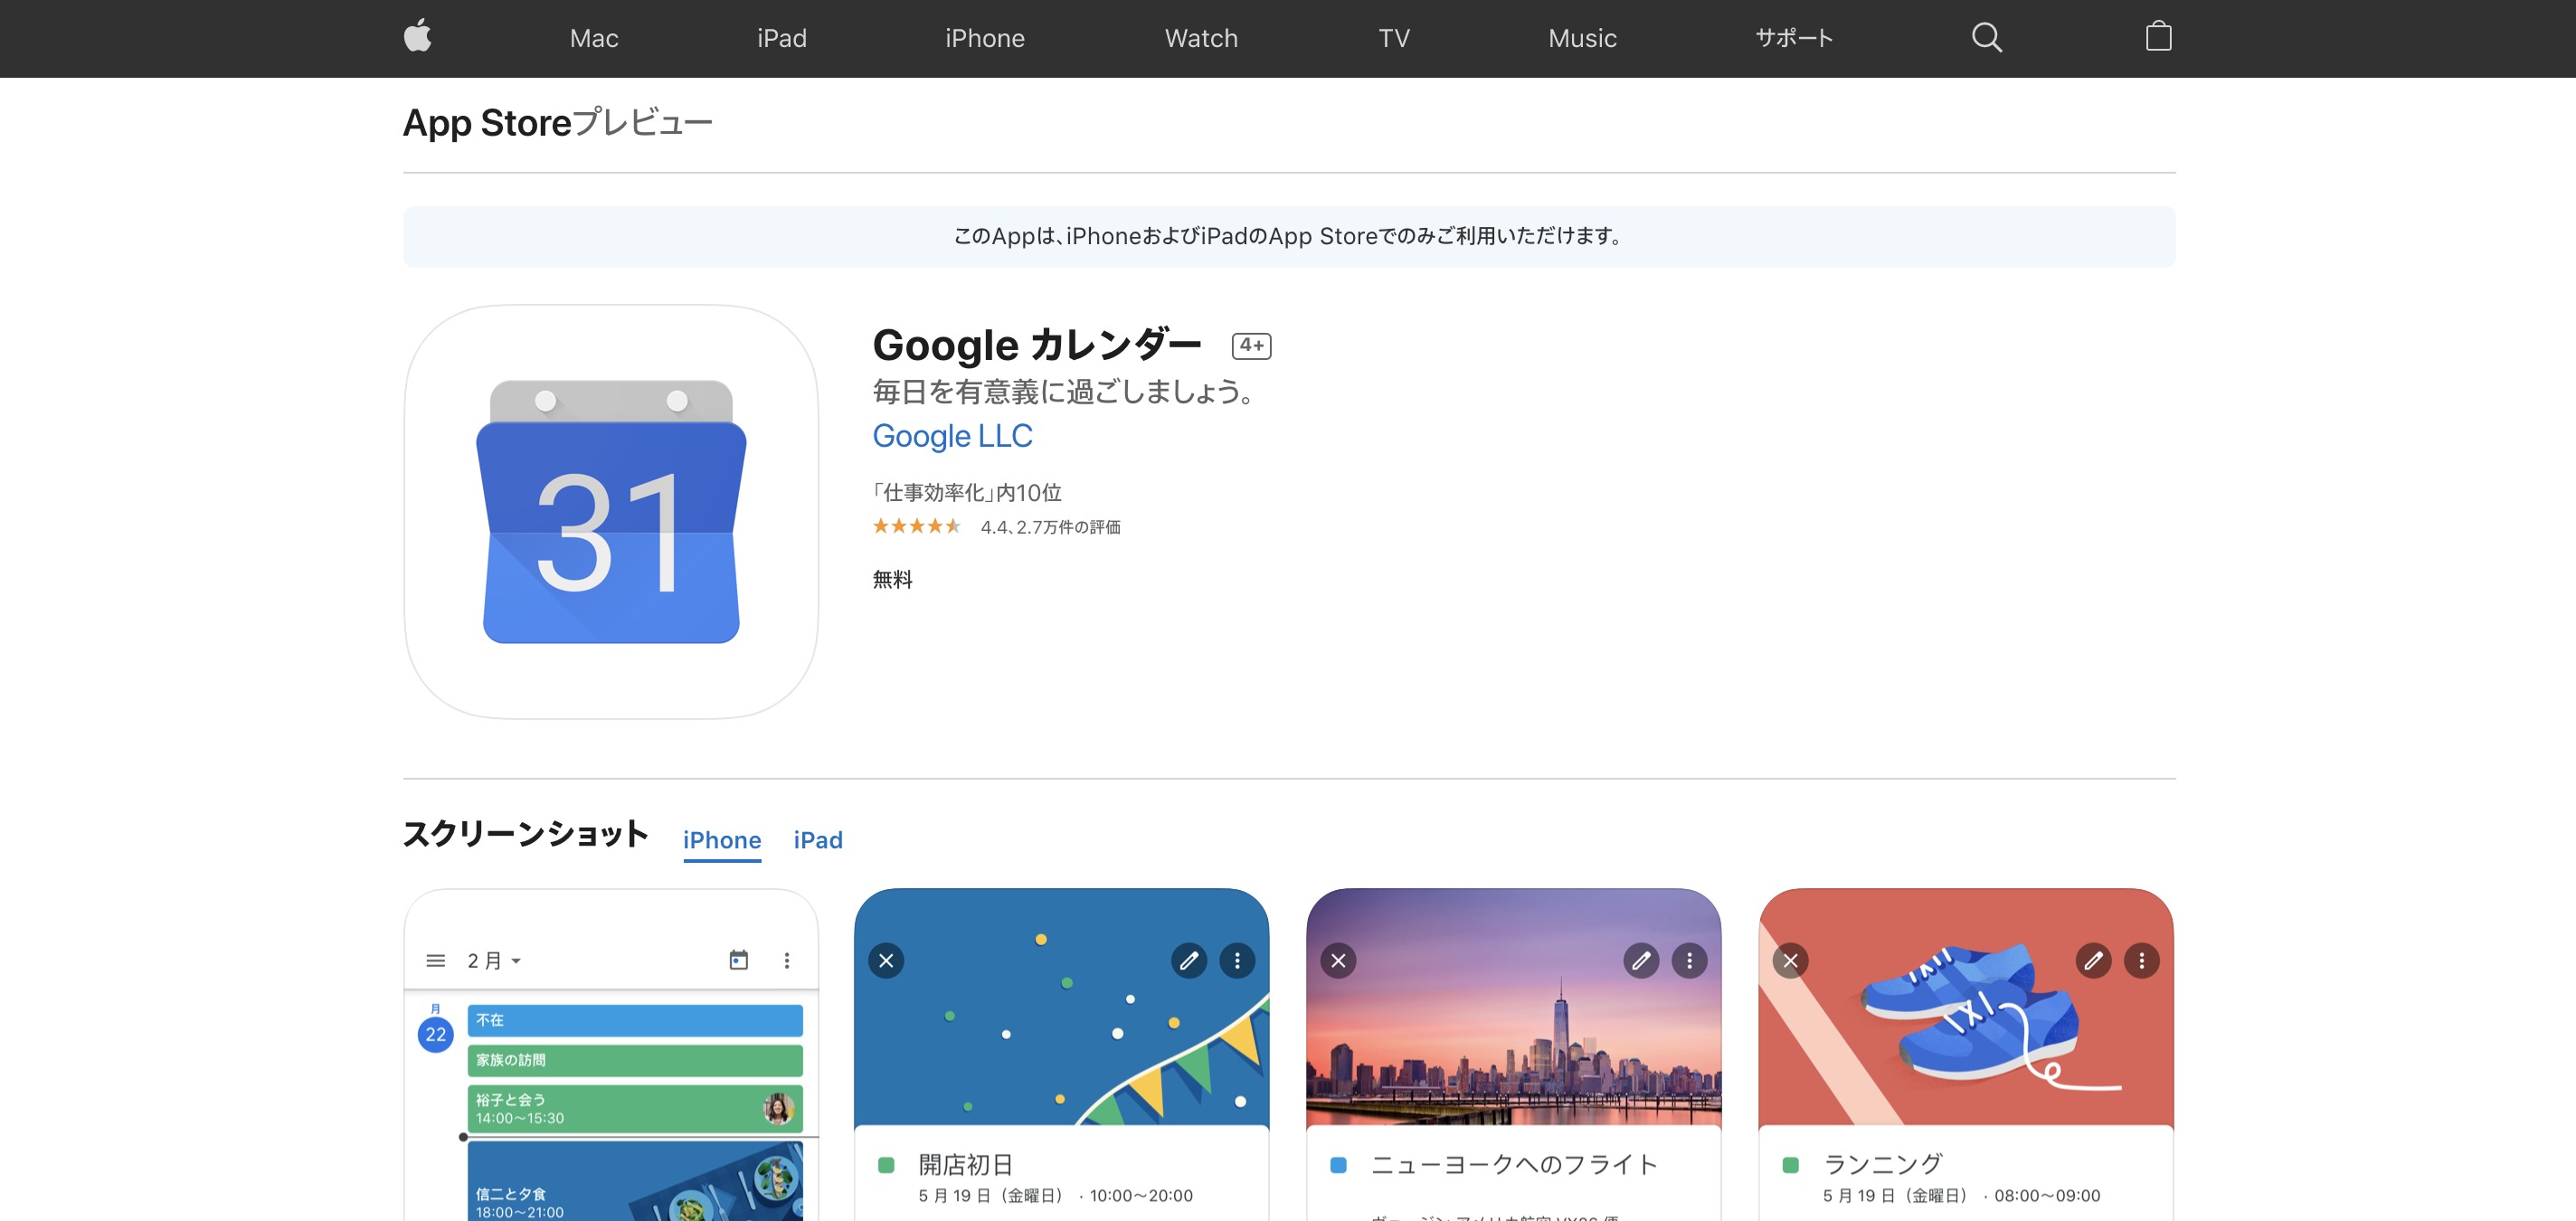Click 5月19日 08:00〜09:00 time text
The height and width of the screenshot is (1221, 2576).
coord(1961,1196)
